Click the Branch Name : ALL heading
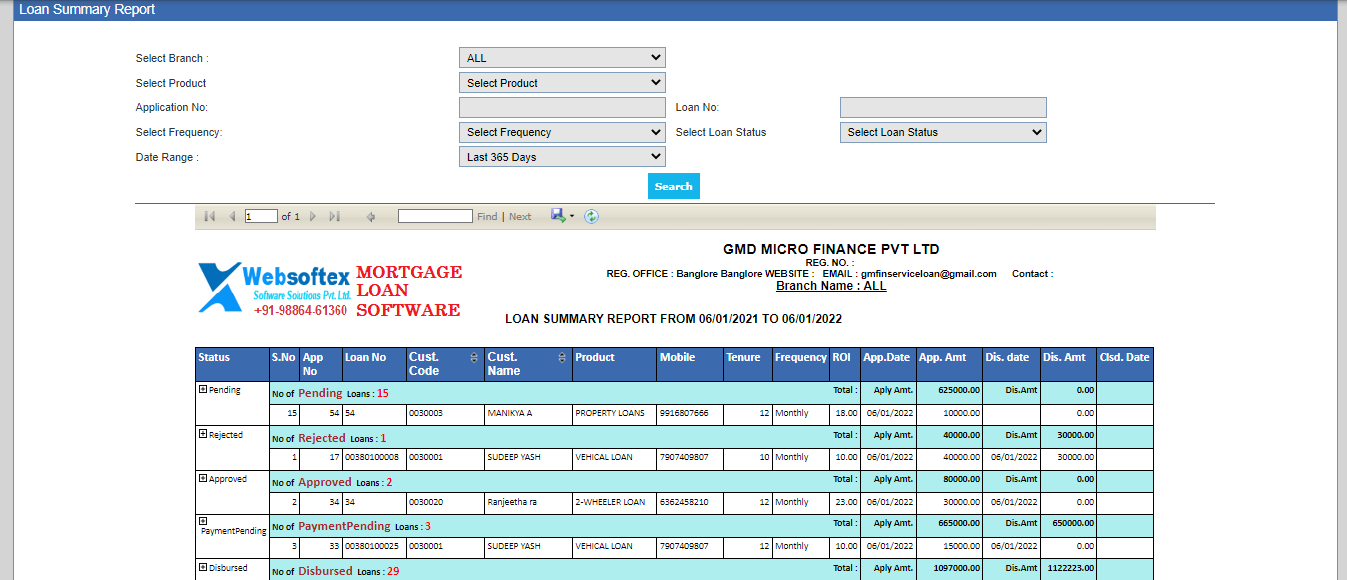Screen dimensions: 1347x580 click(831, 286)
